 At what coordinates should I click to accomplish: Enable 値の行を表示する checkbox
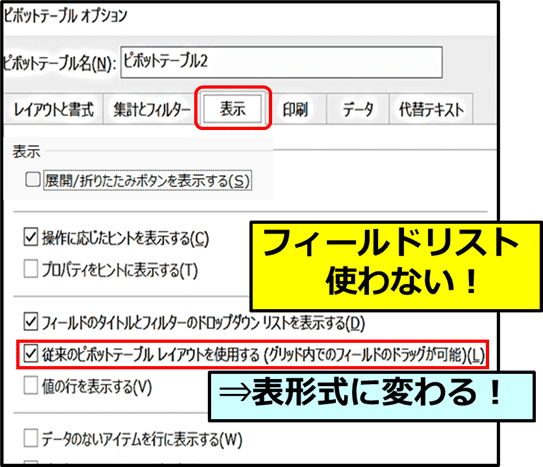[31, 386]
